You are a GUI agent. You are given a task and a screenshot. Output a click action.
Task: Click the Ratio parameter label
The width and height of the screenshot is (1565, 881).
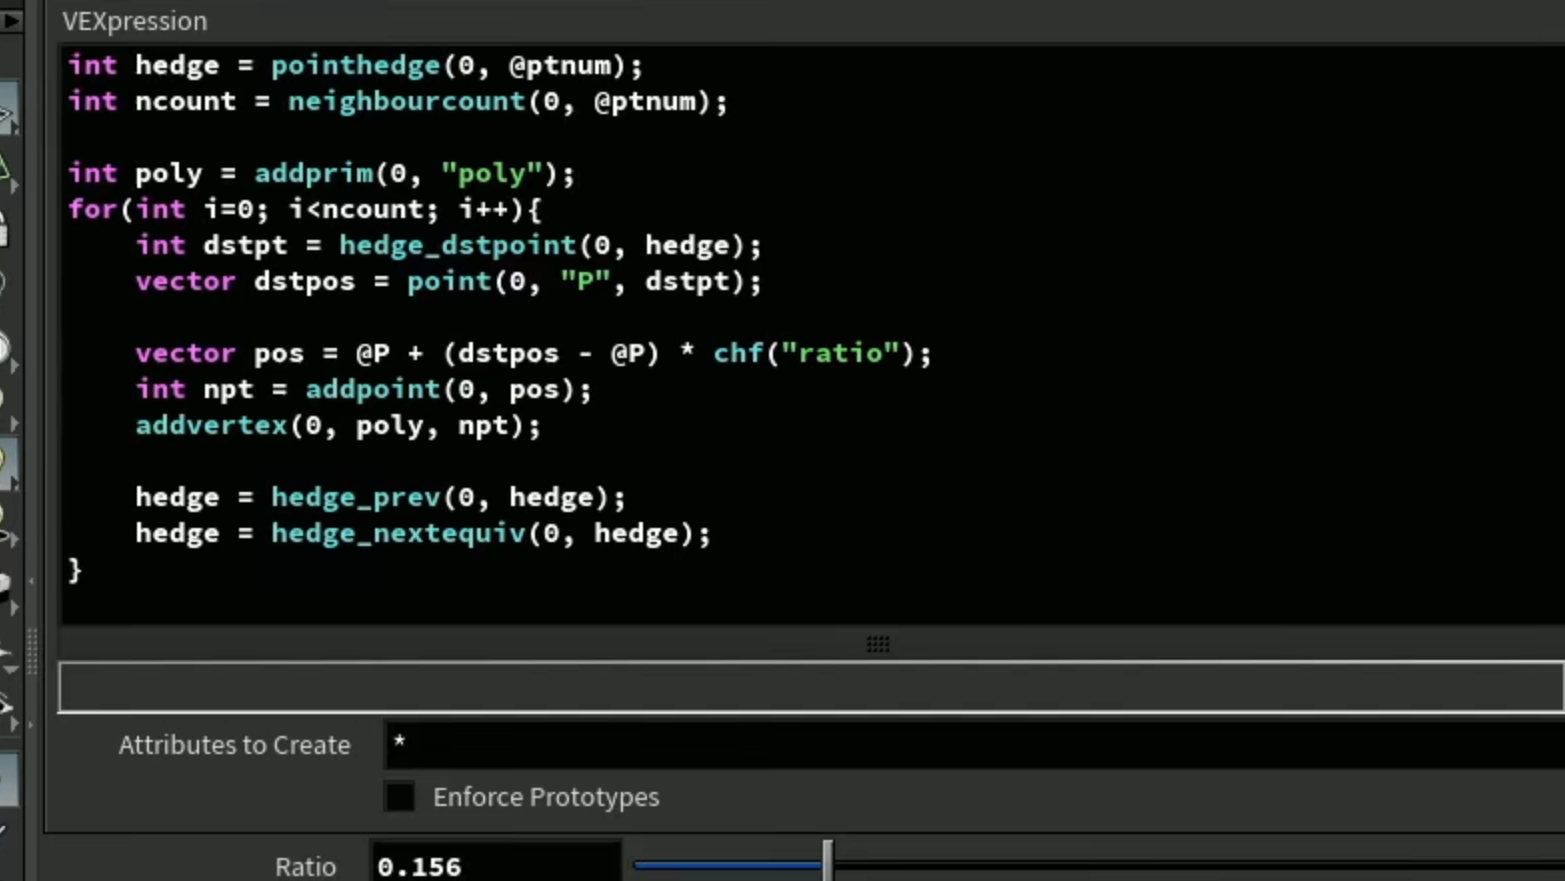306,866
